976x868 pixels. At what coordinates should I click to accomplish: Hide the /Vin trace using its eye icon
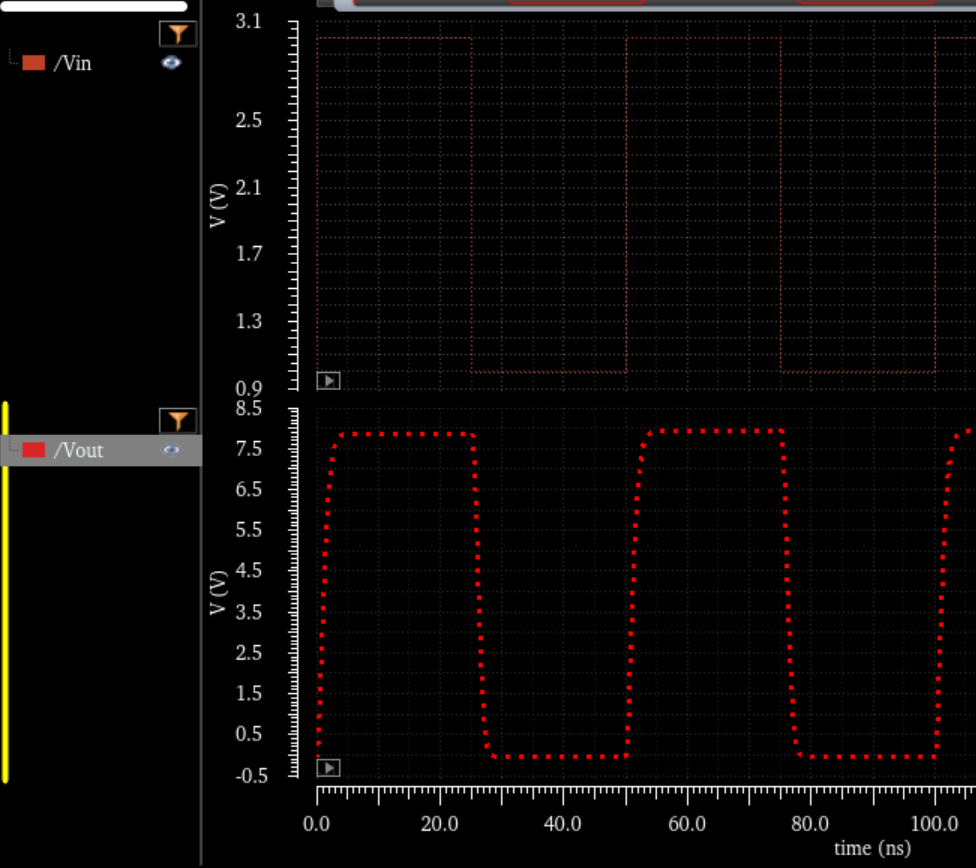(172, 63)
